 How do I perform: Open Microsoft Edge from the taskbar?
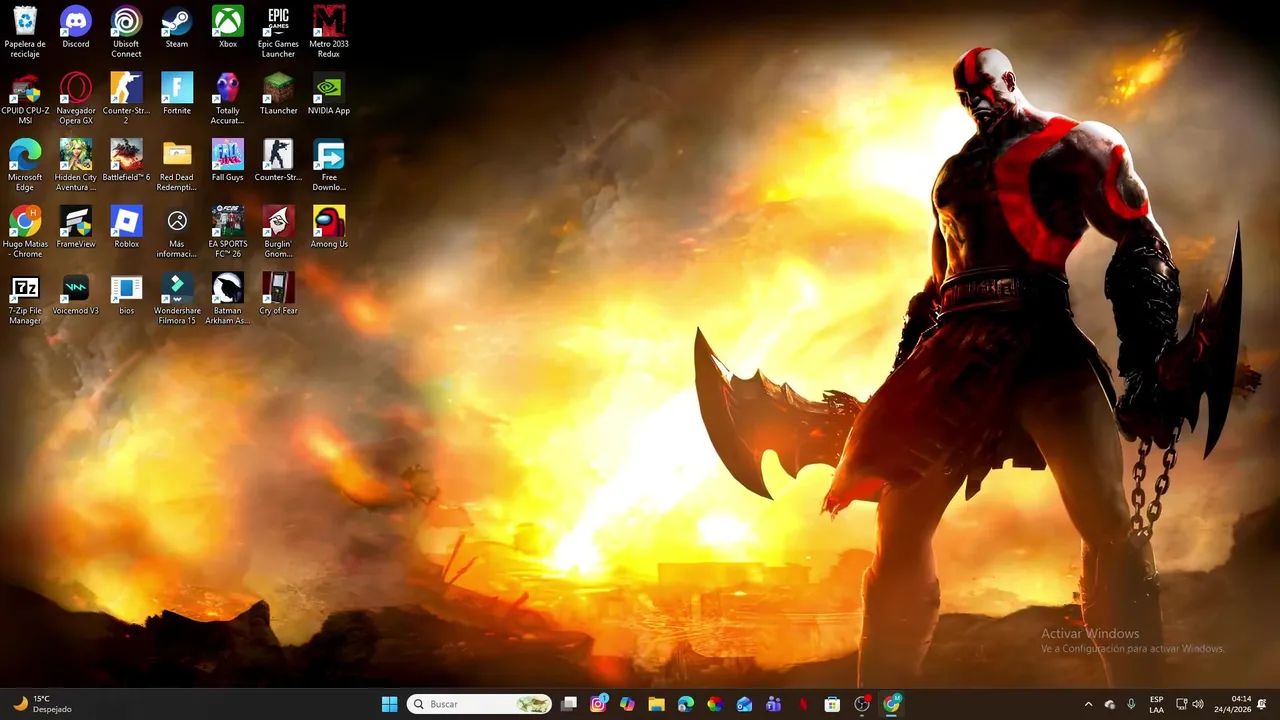click(686, 704)
